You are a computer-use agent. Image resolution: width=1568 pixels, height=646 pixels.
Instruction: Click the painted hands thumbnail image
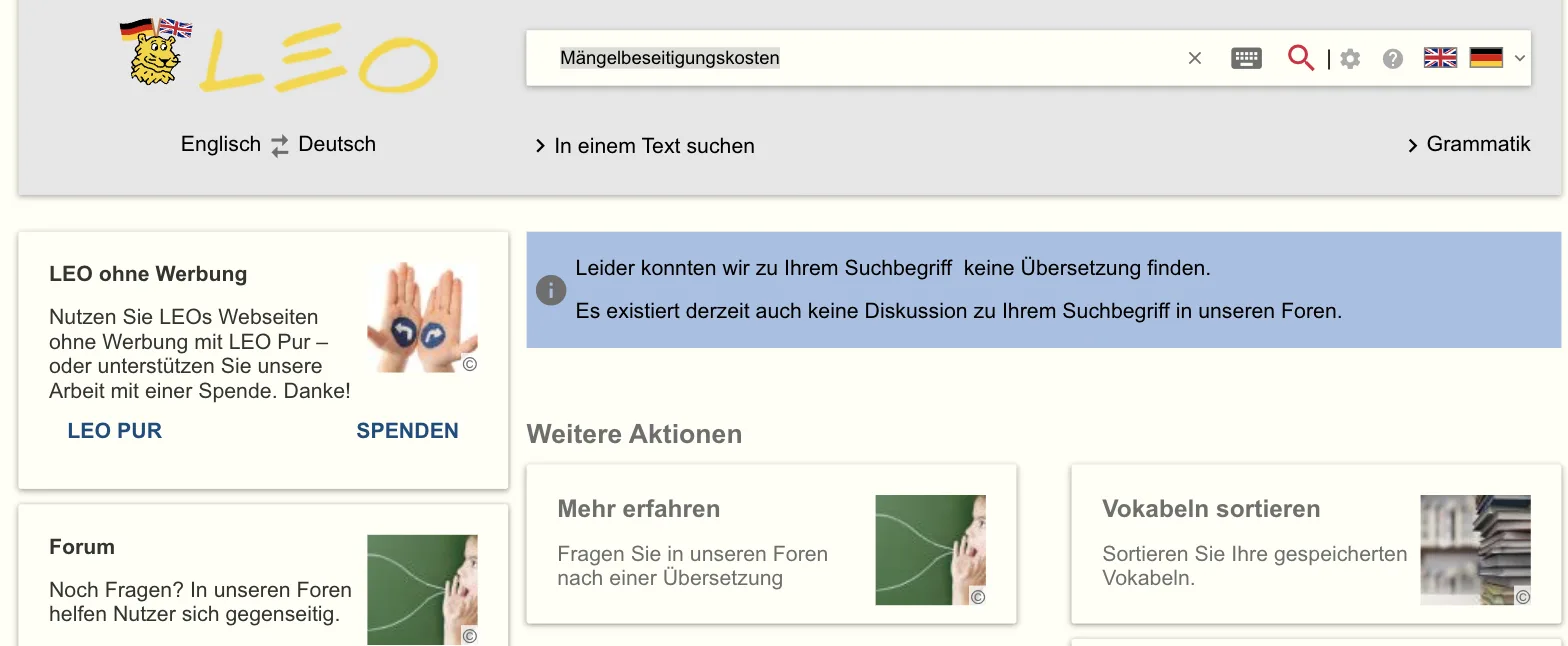(x=422, y=318)
